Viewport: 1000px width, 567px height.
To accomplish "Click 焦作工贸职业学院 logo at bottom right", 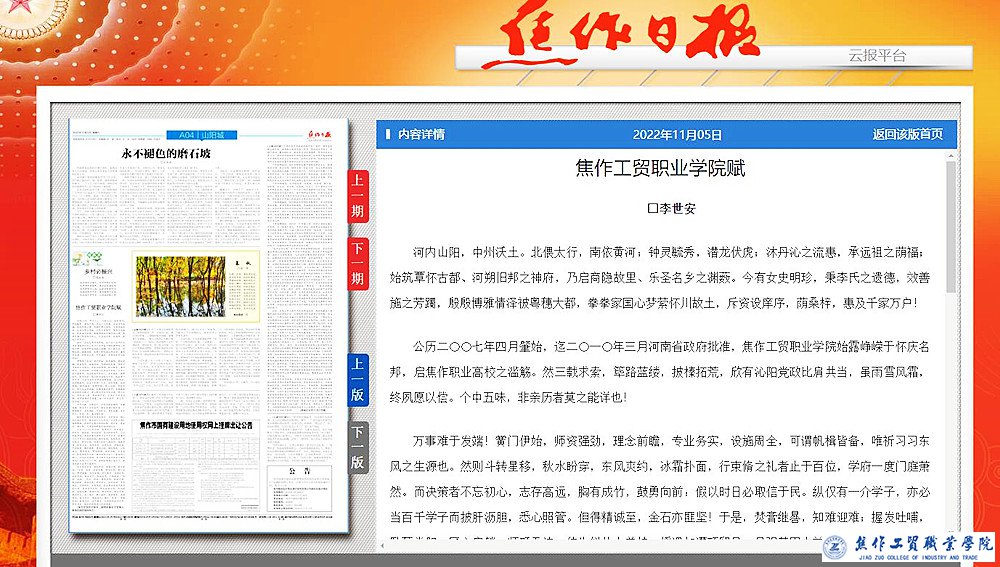I will [908, 548].
